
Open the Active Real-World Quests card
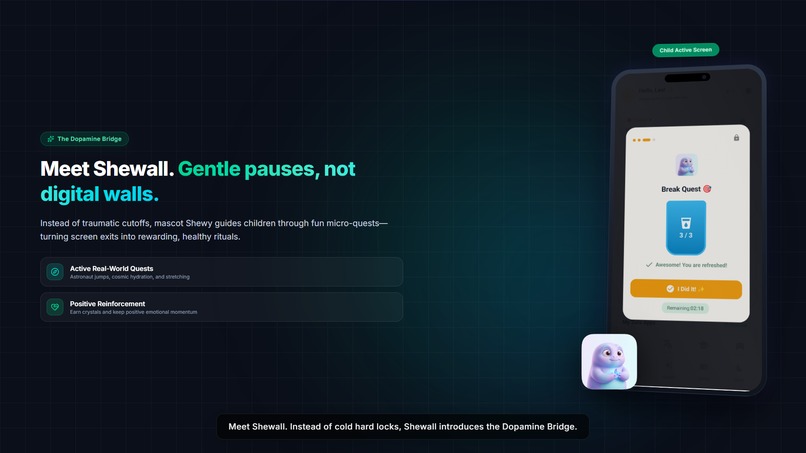pyautogui.click(x=222, y=272)
